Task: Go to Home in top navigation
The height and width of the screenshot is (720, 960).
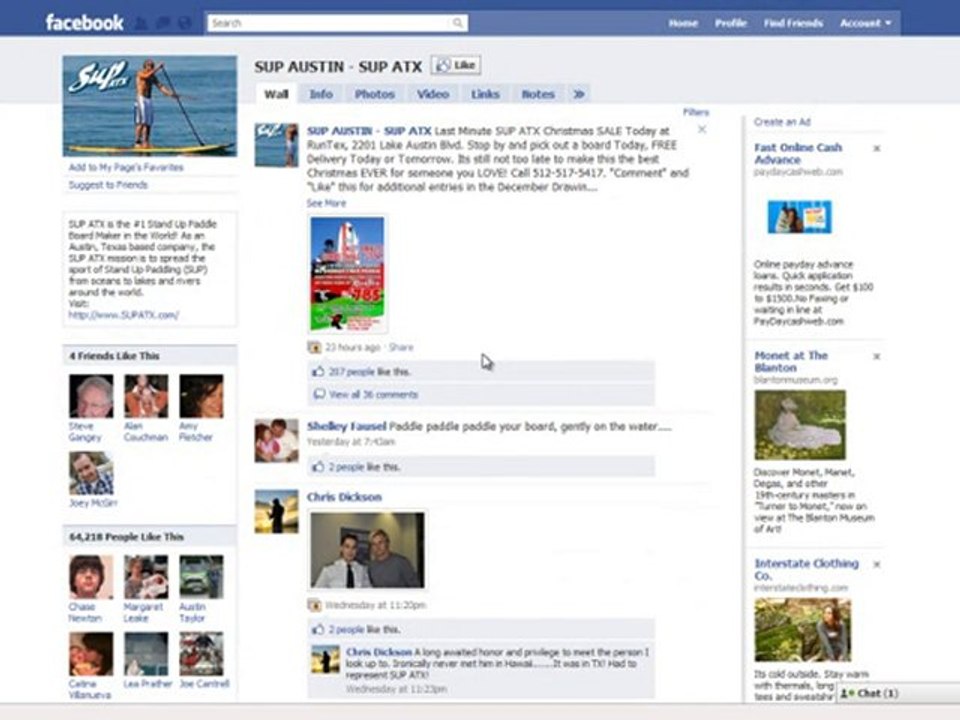Action: [x=683, y=23]
